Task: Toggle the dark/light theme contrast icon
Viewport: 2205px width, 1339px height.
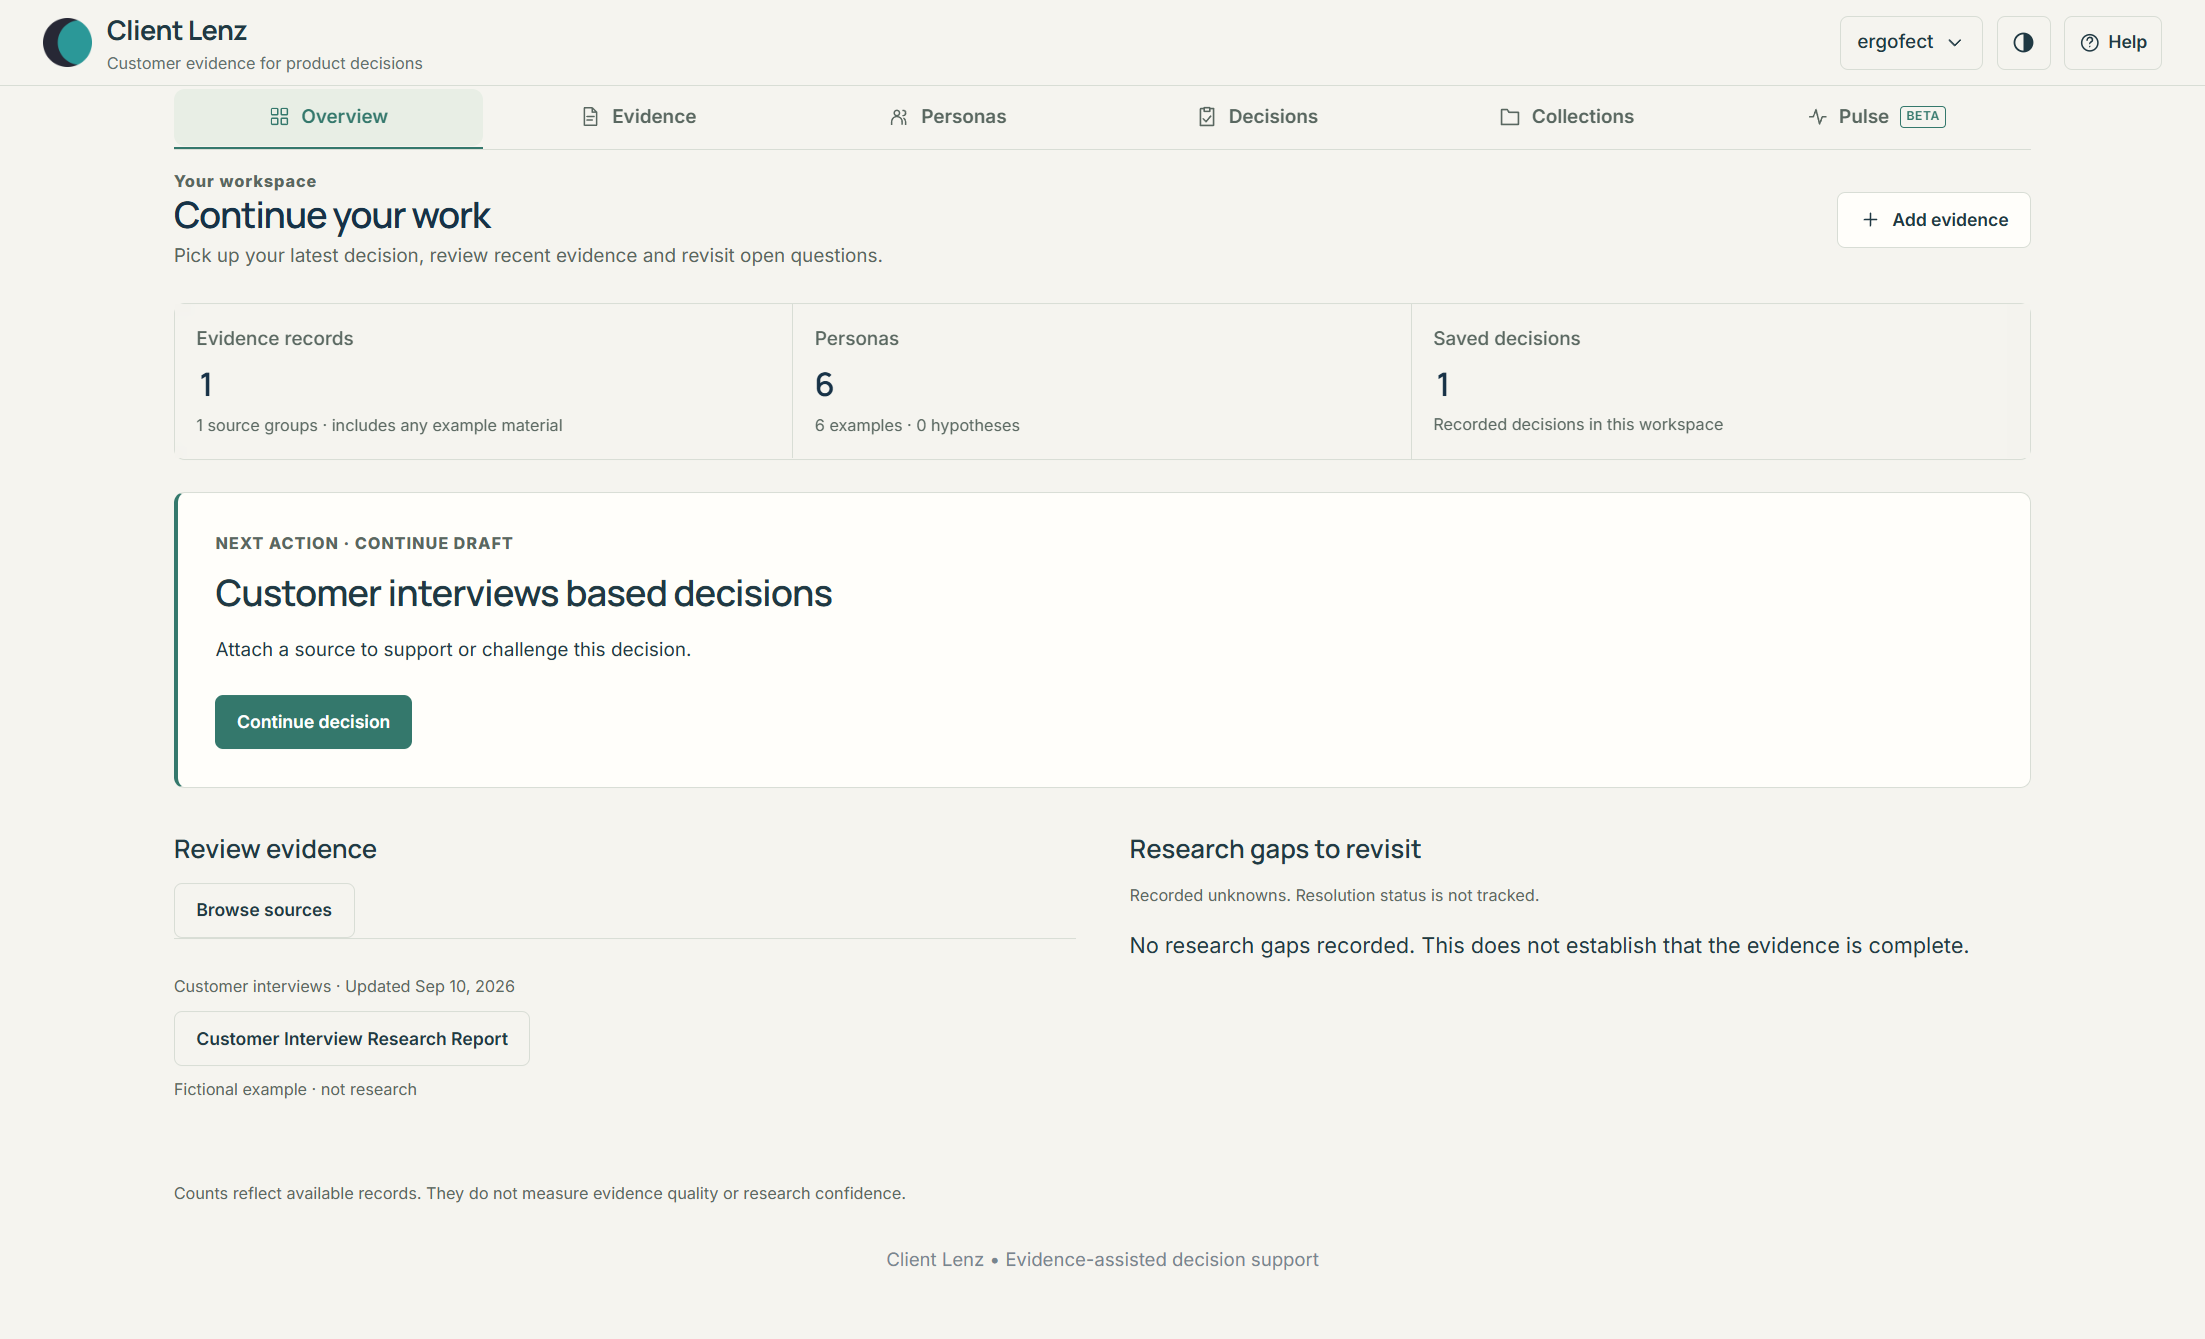Action: pyautogui.click(x=2023, y=42)
